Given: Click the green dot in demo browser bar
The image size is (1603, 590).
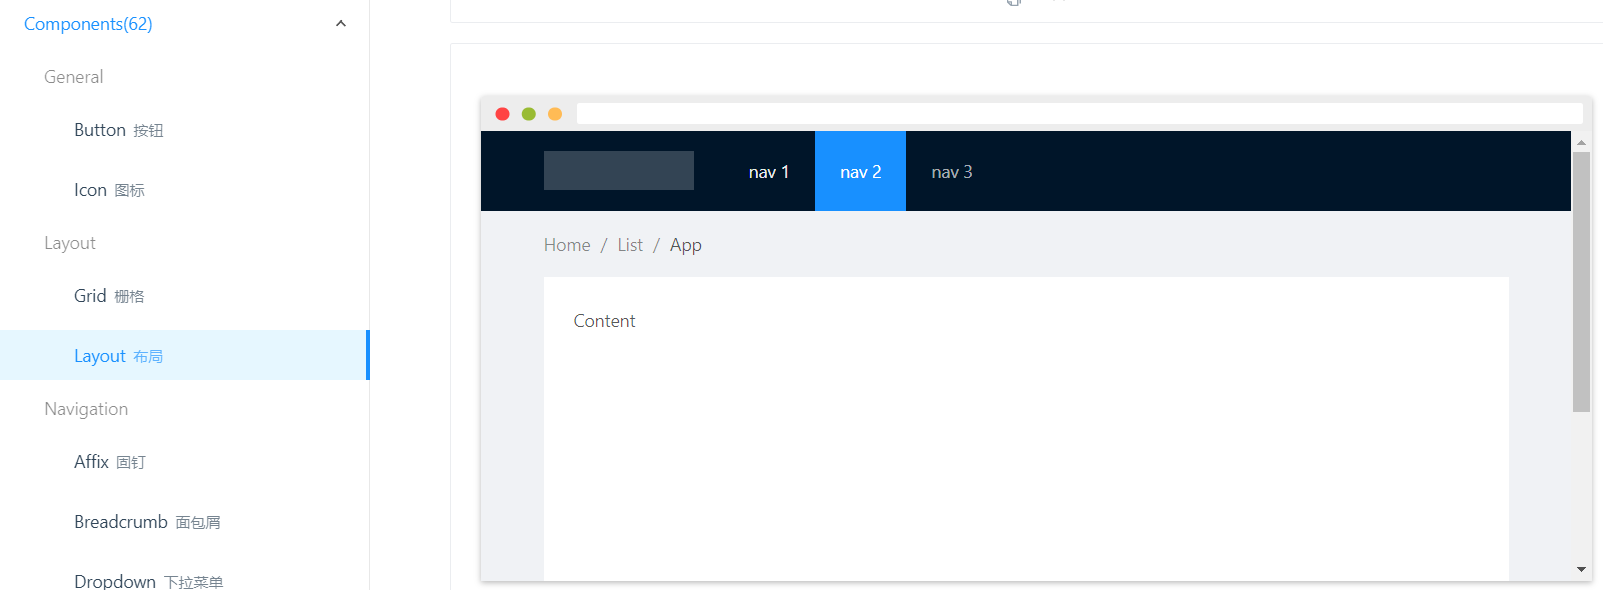Looking at the screenshot, I should pos(529,114).
